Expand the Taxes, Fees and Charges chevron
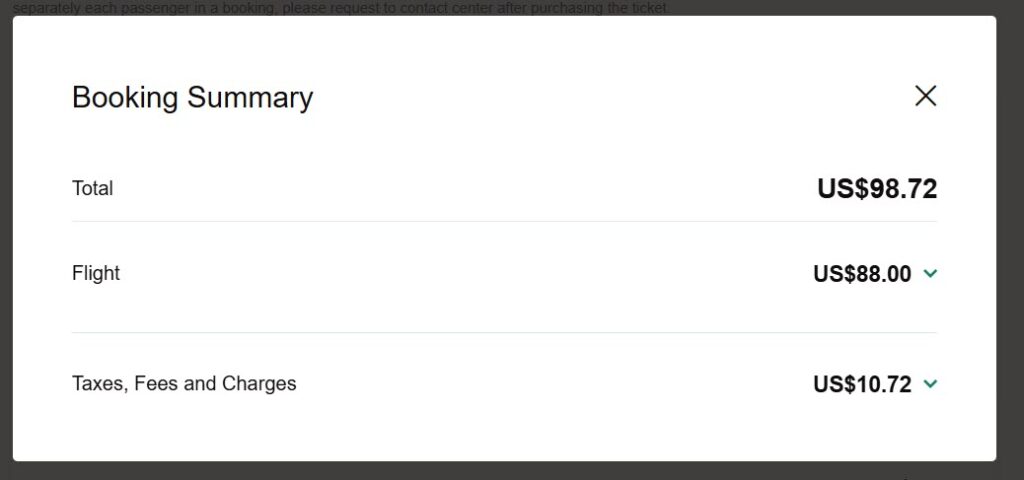The height and width of the screenshot is (480, 1024). [x=930, y=384]
